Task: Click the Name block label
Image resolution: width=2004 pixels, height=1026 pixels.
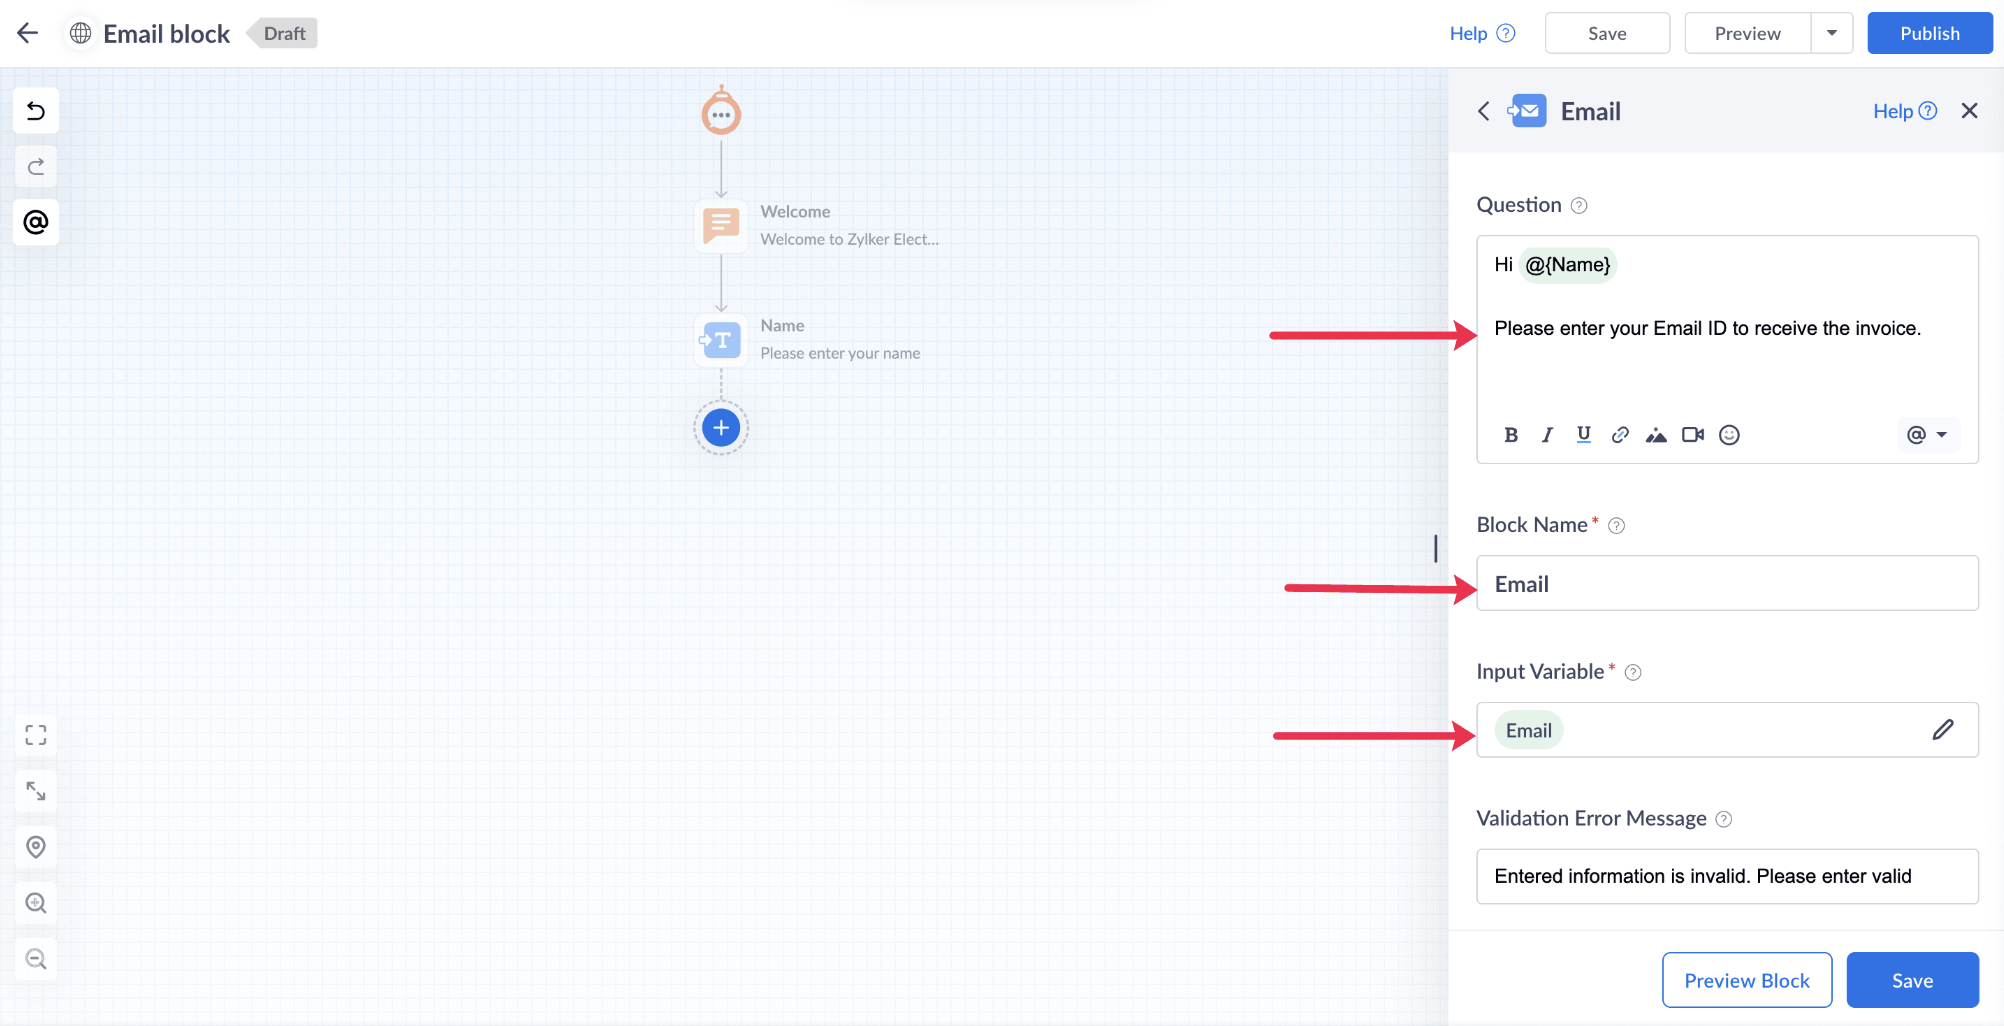Action: [x=782, y=326]
